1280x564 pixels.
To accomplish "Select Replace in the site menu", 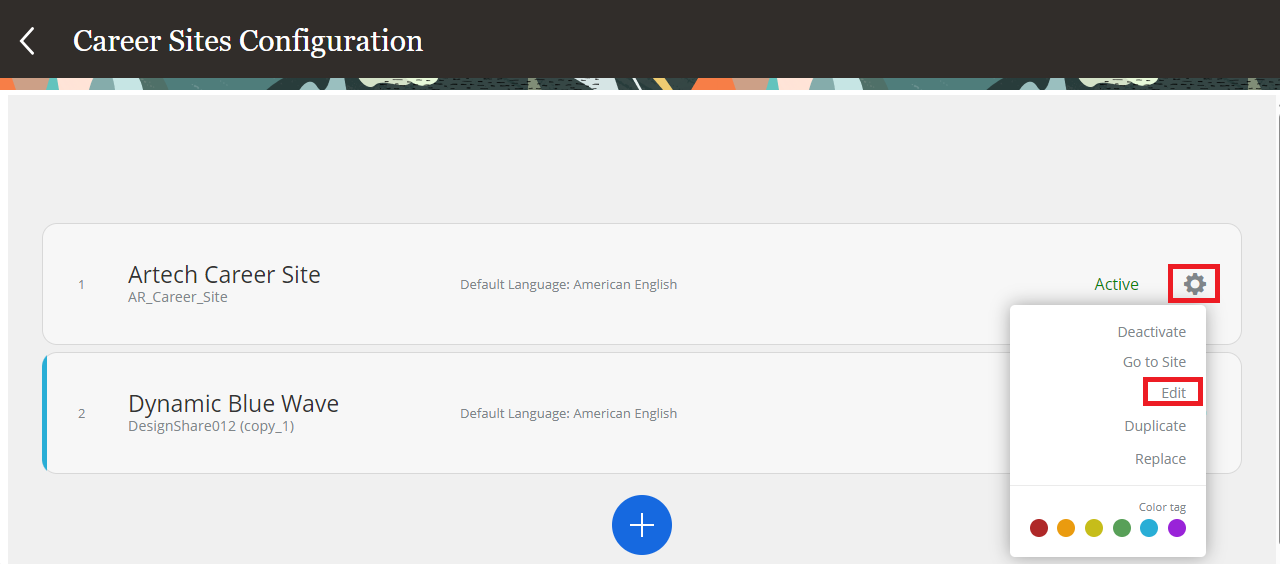I will click(x=1160, y=459).
